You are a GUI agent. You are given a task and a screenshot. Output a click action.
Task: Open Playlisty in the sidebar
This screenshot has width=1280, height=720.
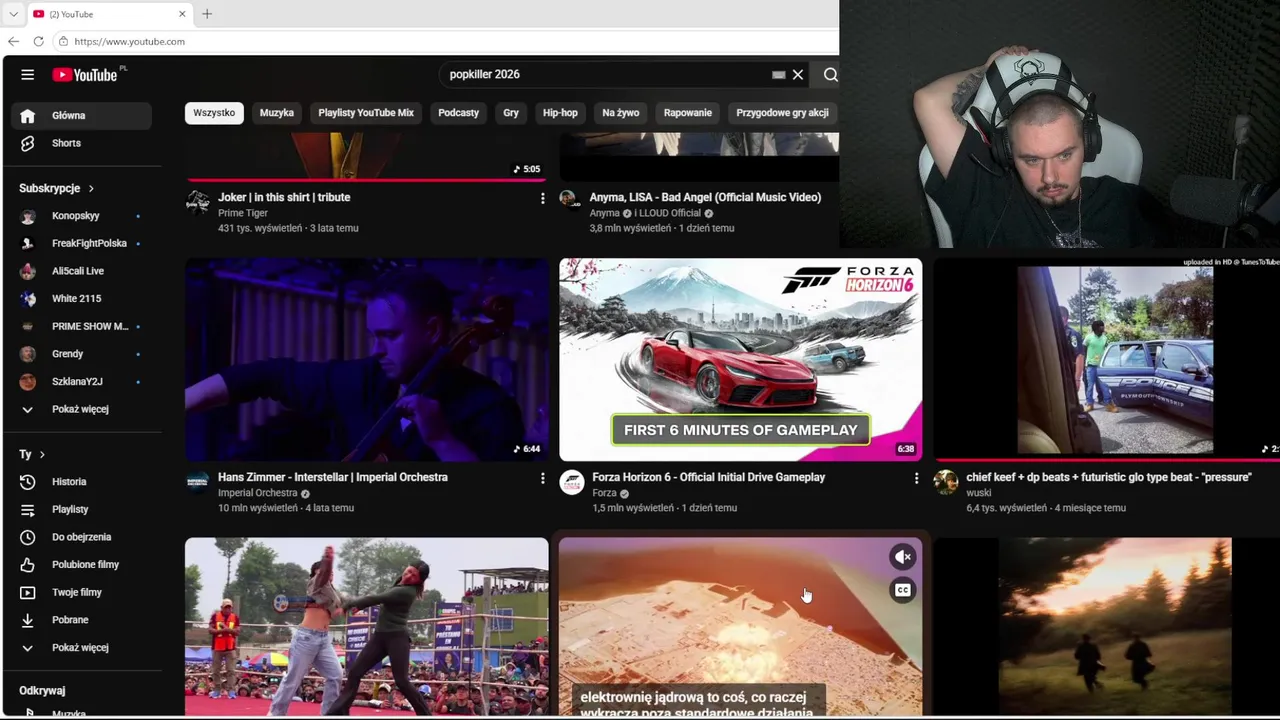click(82, 509)
